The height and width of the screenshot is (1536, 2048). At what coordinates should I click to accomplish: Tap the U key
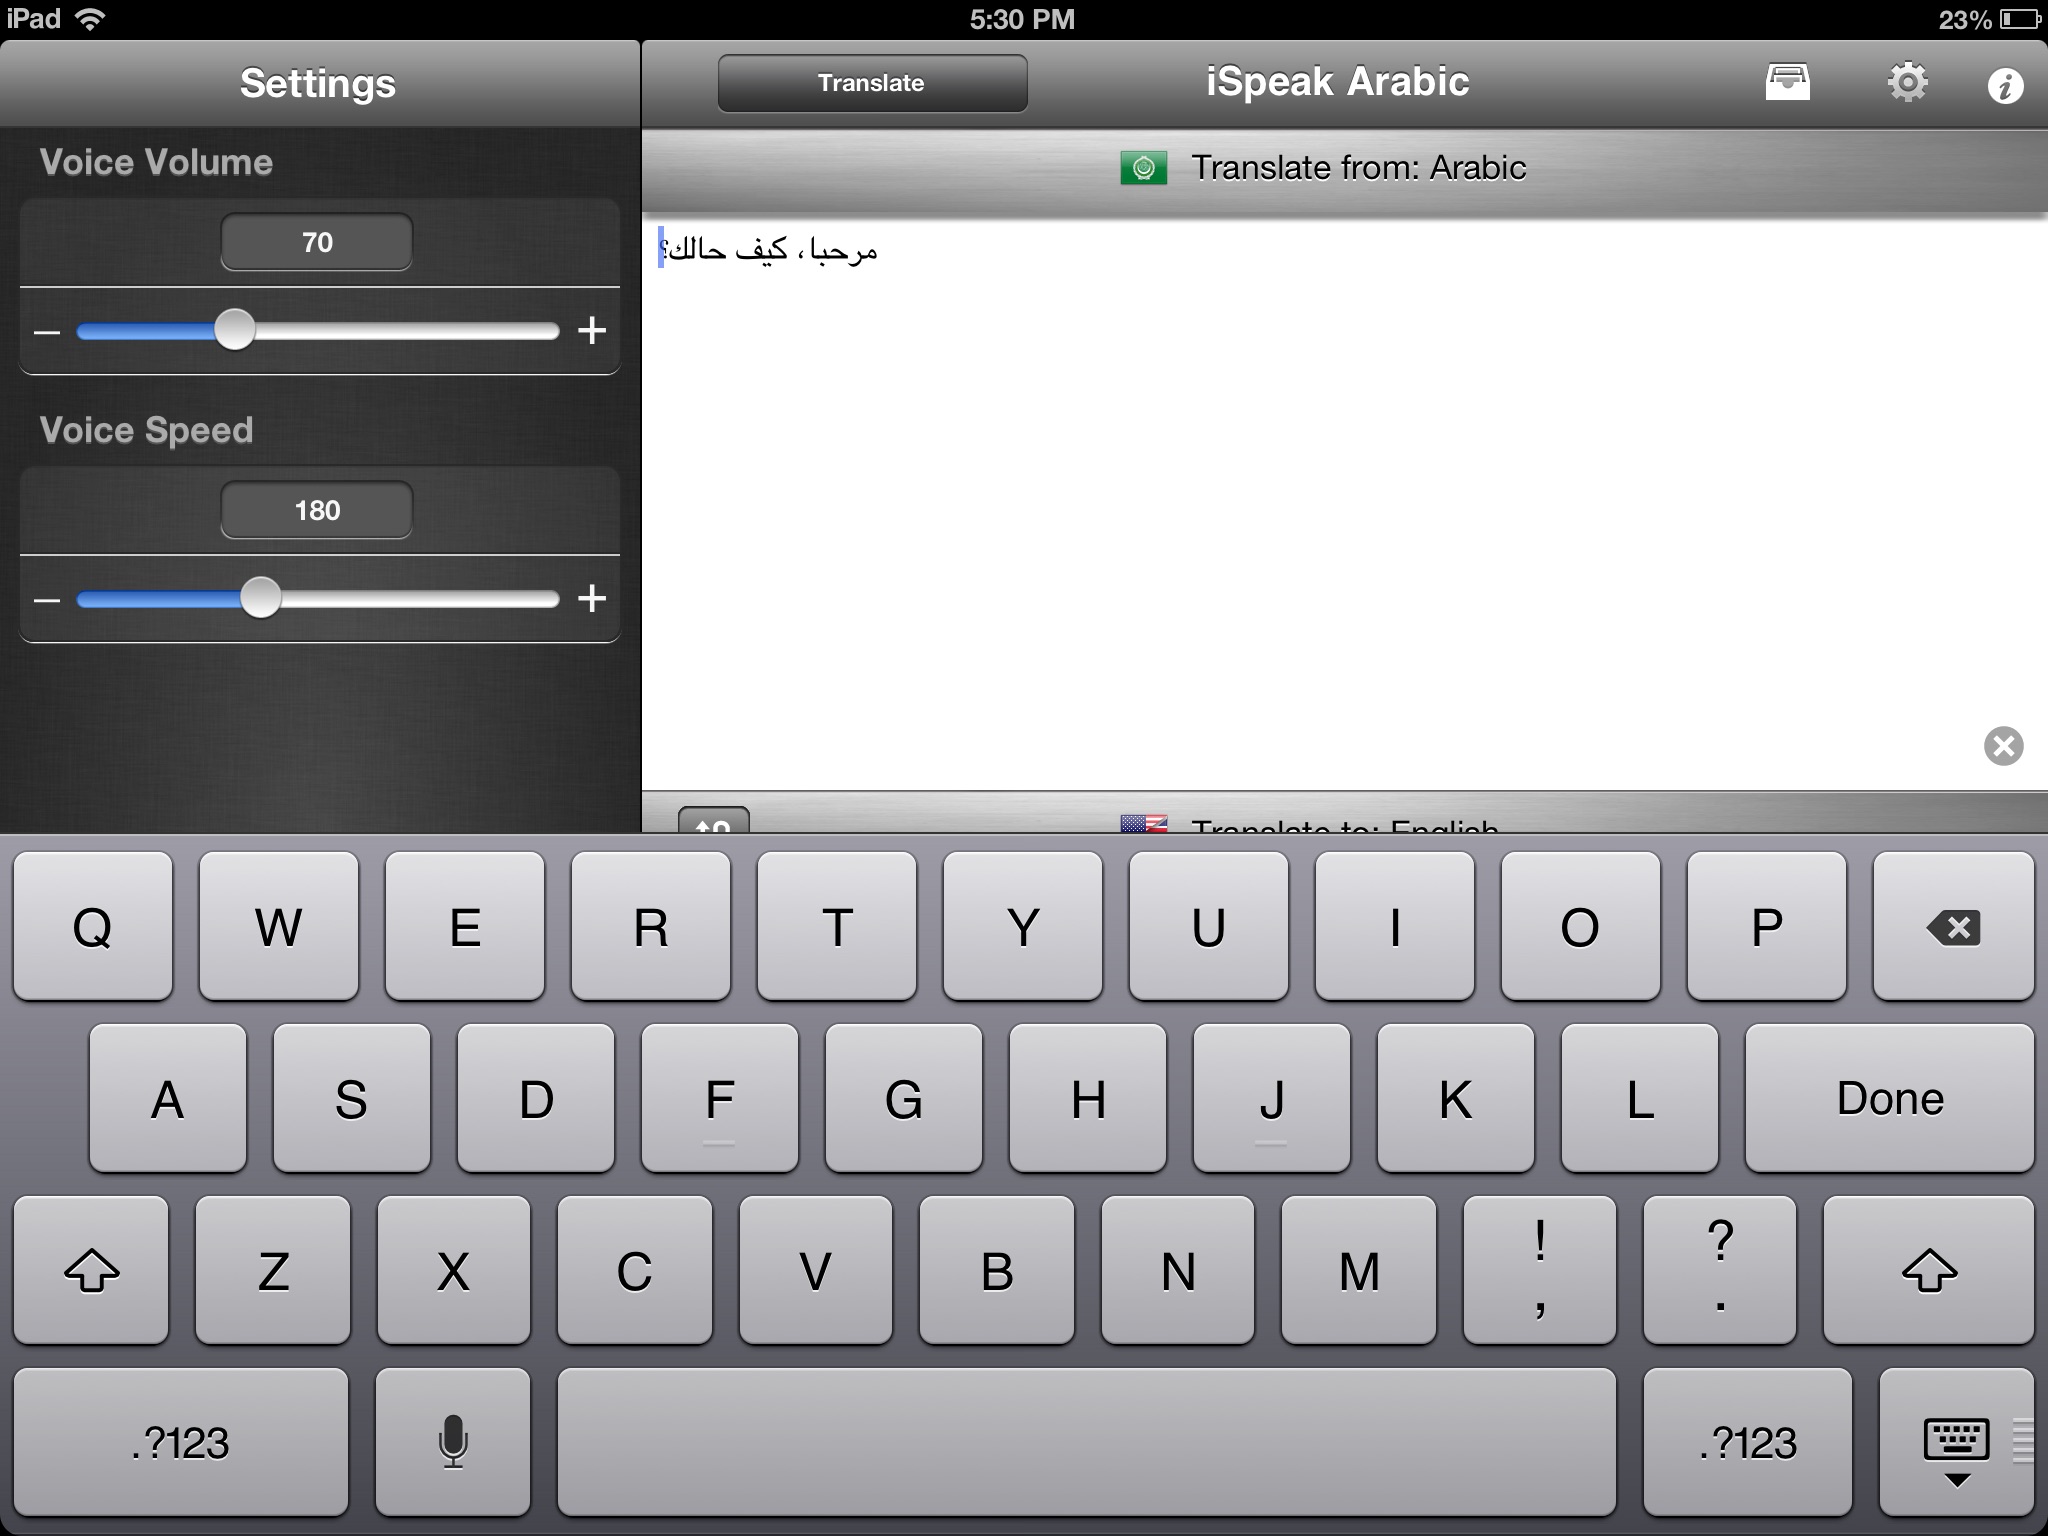[x=1209, y=926]
